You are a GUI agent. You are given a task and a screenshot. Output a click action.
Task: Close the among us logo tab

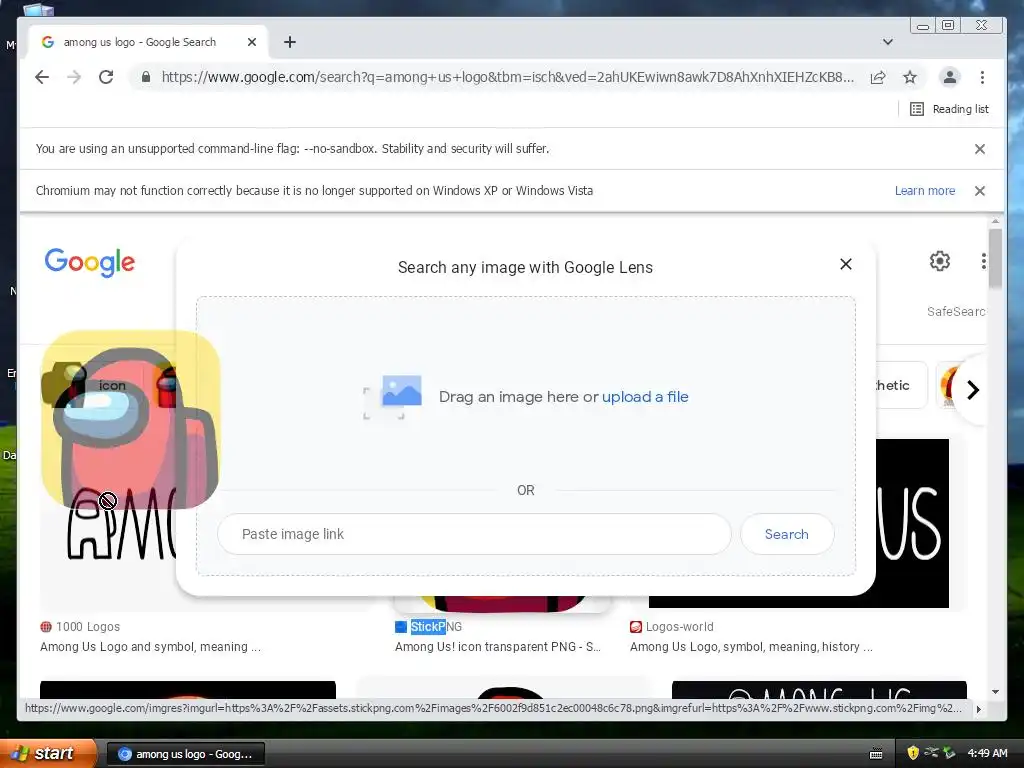click(x=252, y=42)
